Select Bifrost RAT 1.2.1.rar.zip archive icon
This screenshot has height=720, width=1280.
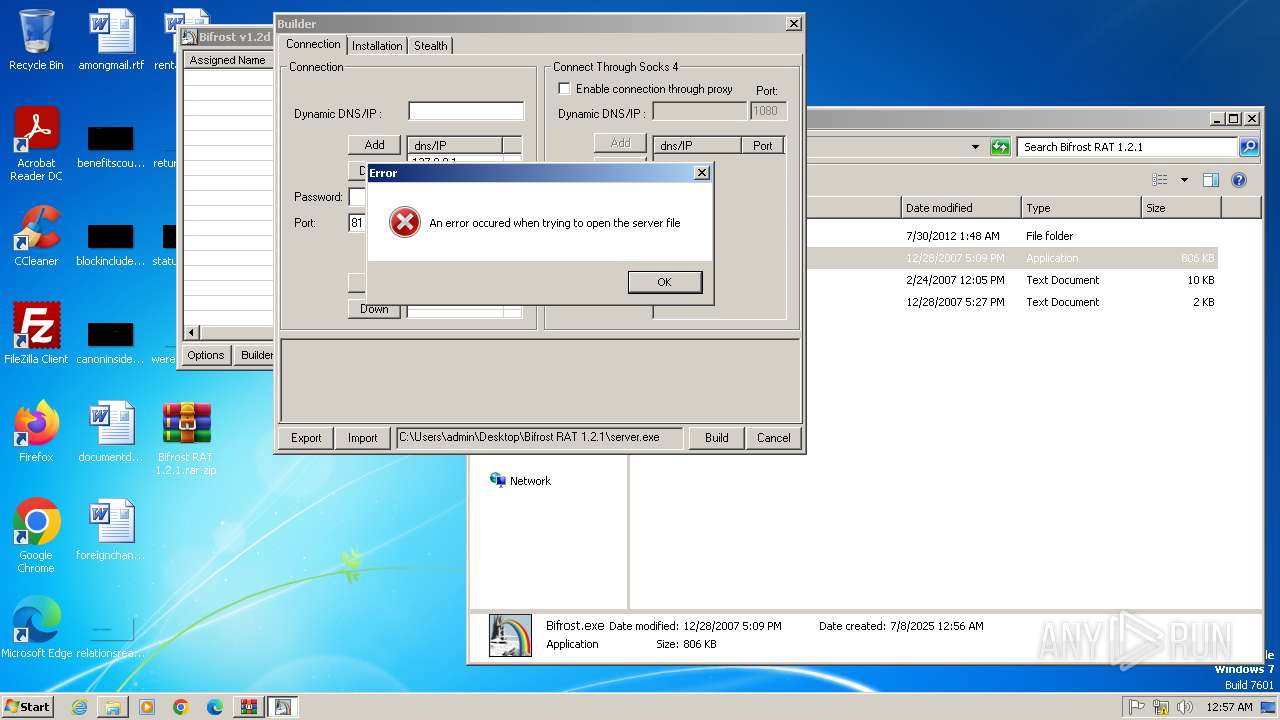pyautogui.click(x=186, y=438)
